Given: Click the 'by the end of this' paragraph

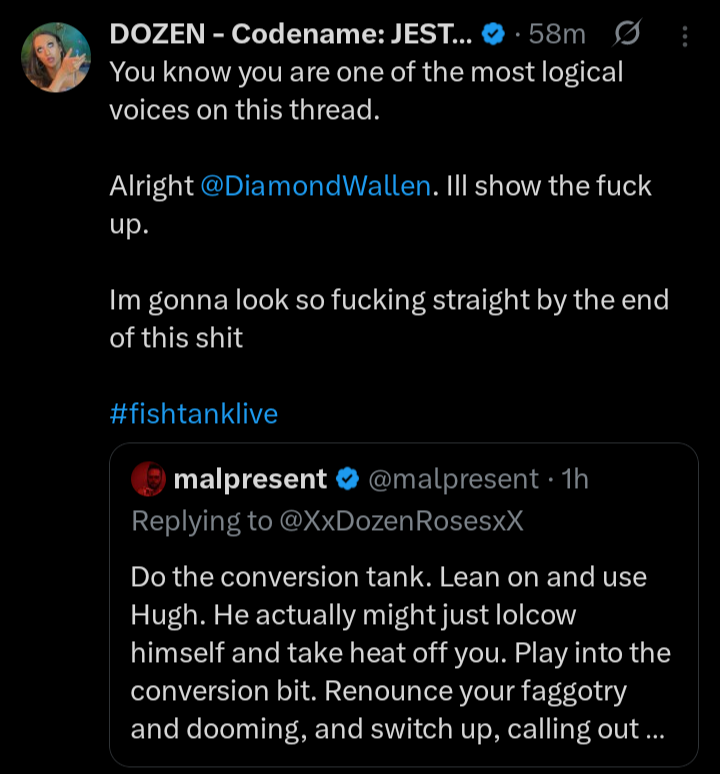Looking at the screenshot, I should click(389, 318).
